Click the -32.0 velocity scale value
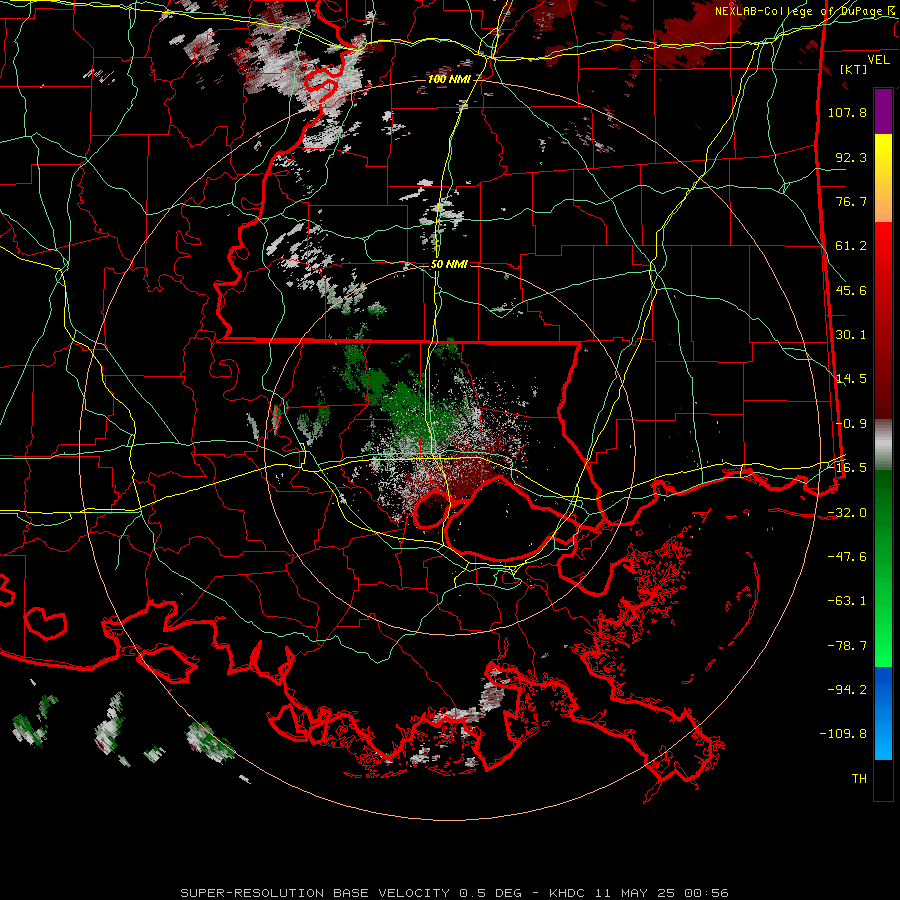This screenshot has width=900, height=900. 847,513
